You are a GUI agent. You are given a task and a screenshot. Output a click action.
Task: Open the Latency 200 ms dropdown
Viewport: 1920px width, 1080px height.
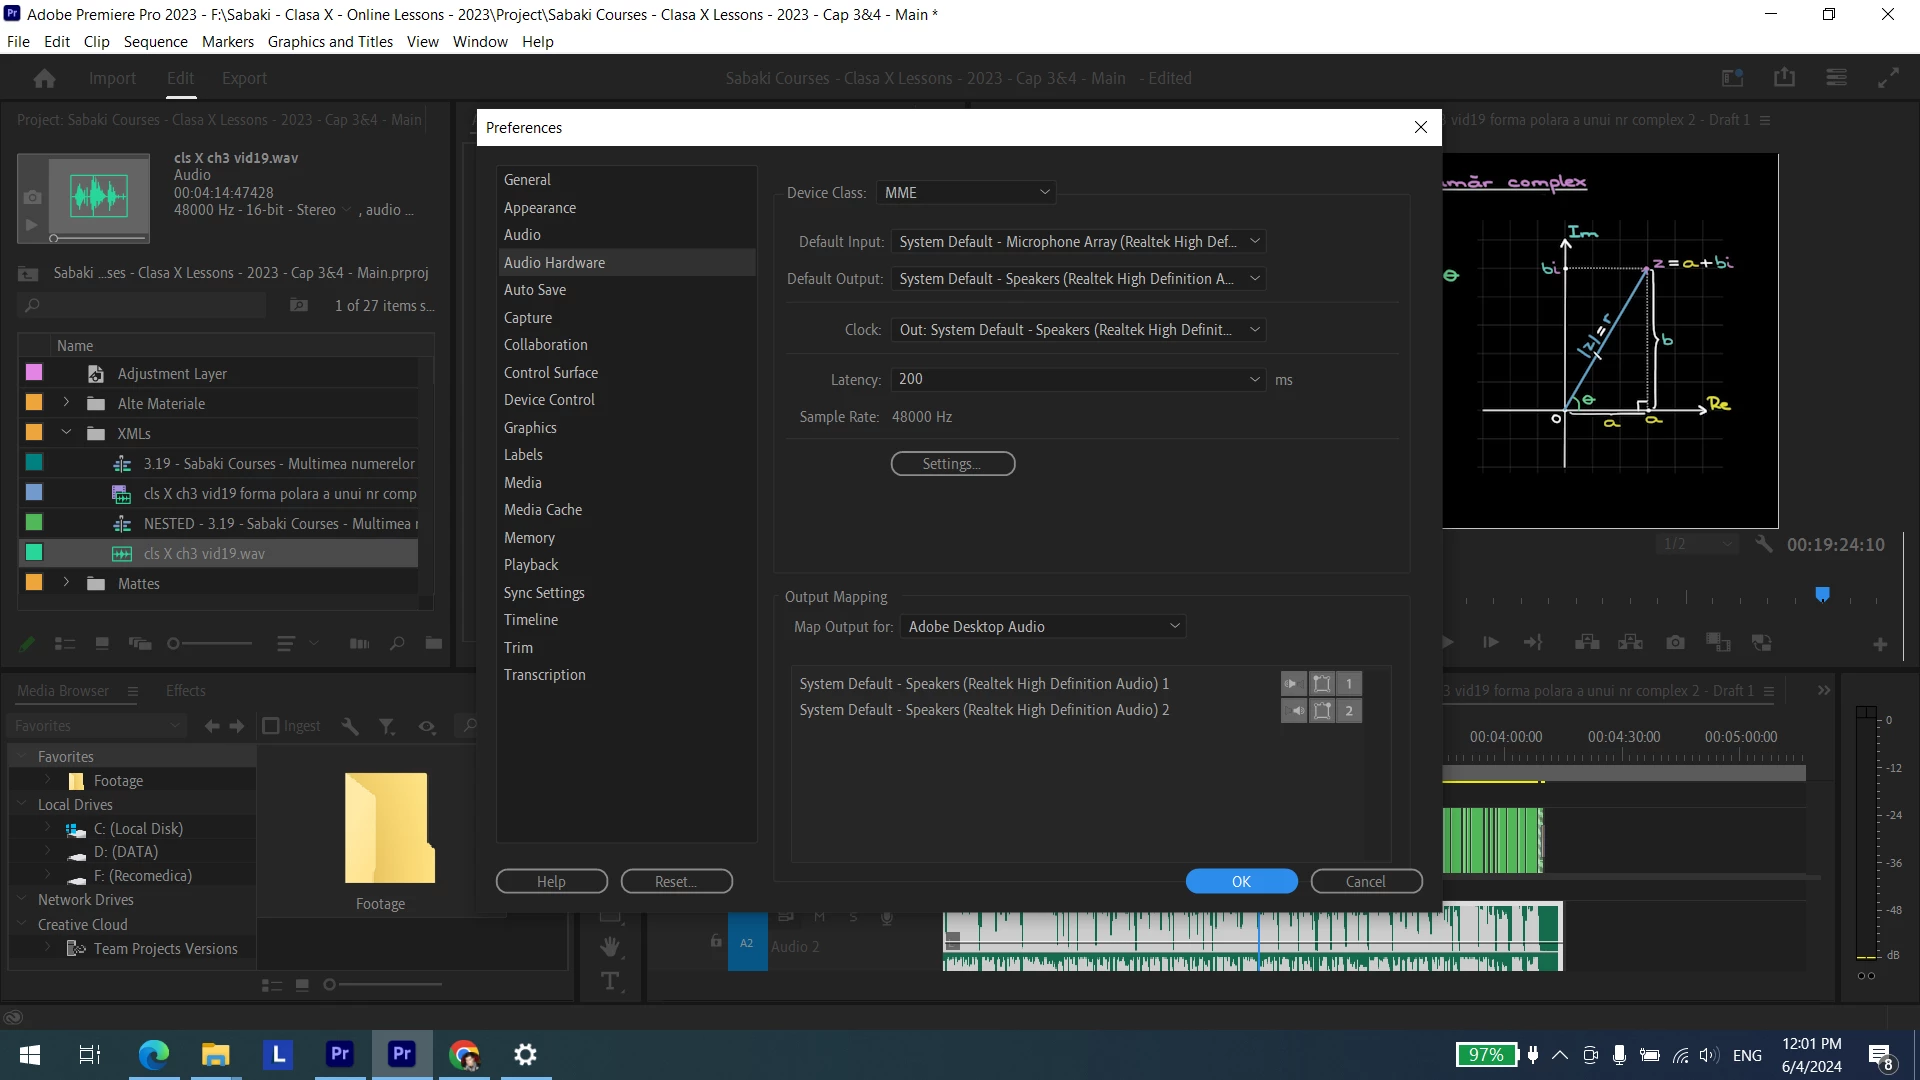[1078, 379]
